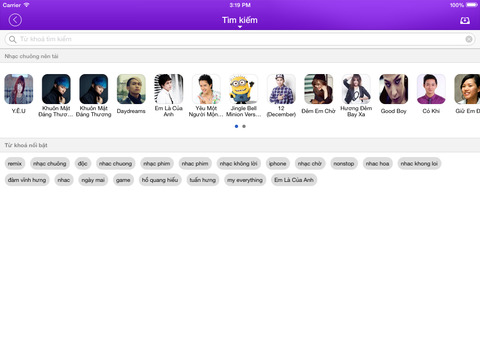Image resolution: width=480 pixels, height=360 pixels.
Task: Tap the Wi-Fi icon in status bar
Action: click(26, 5)
